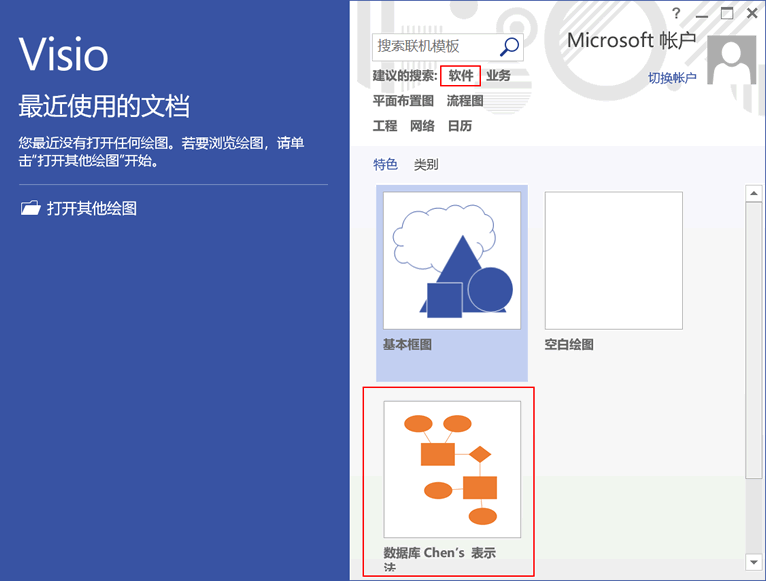This screenshot has height=581, width=766.
Task: Open the 基本框图 template thumbnail
Action: [x=452, y=260]
